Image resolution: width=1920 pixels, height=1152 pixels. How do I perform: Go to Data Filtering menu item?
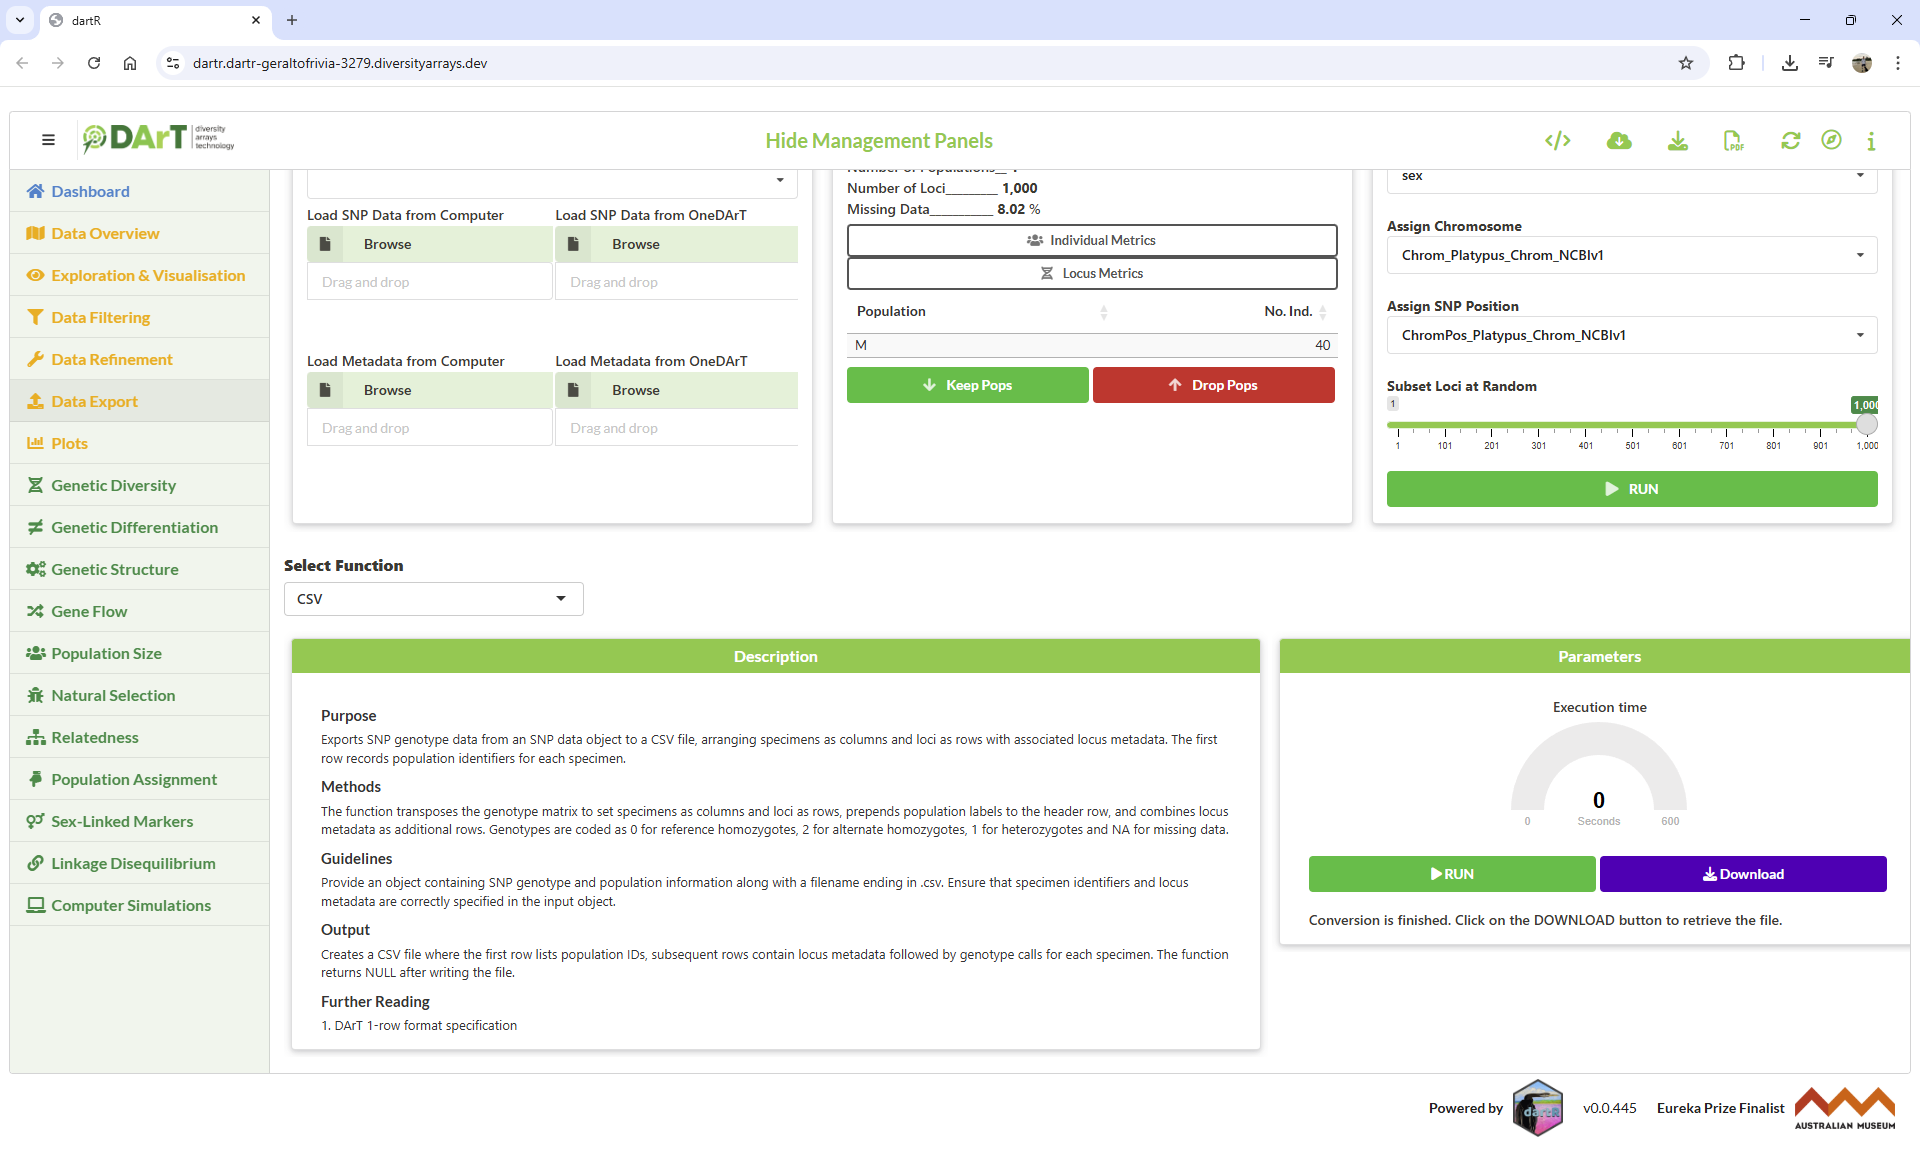[100, 317]
